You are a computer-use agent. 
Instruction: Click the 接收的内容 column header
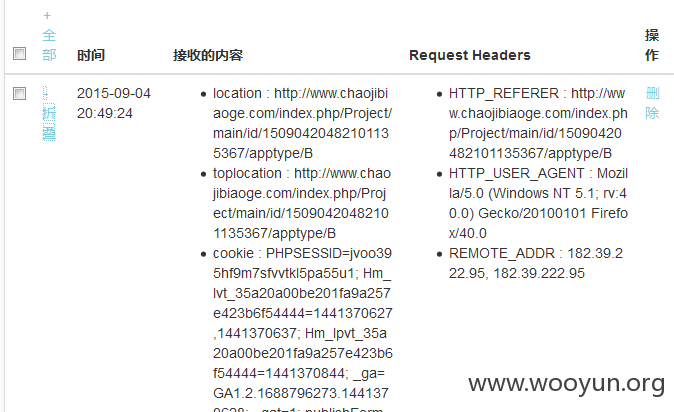(x=208, y=55)
